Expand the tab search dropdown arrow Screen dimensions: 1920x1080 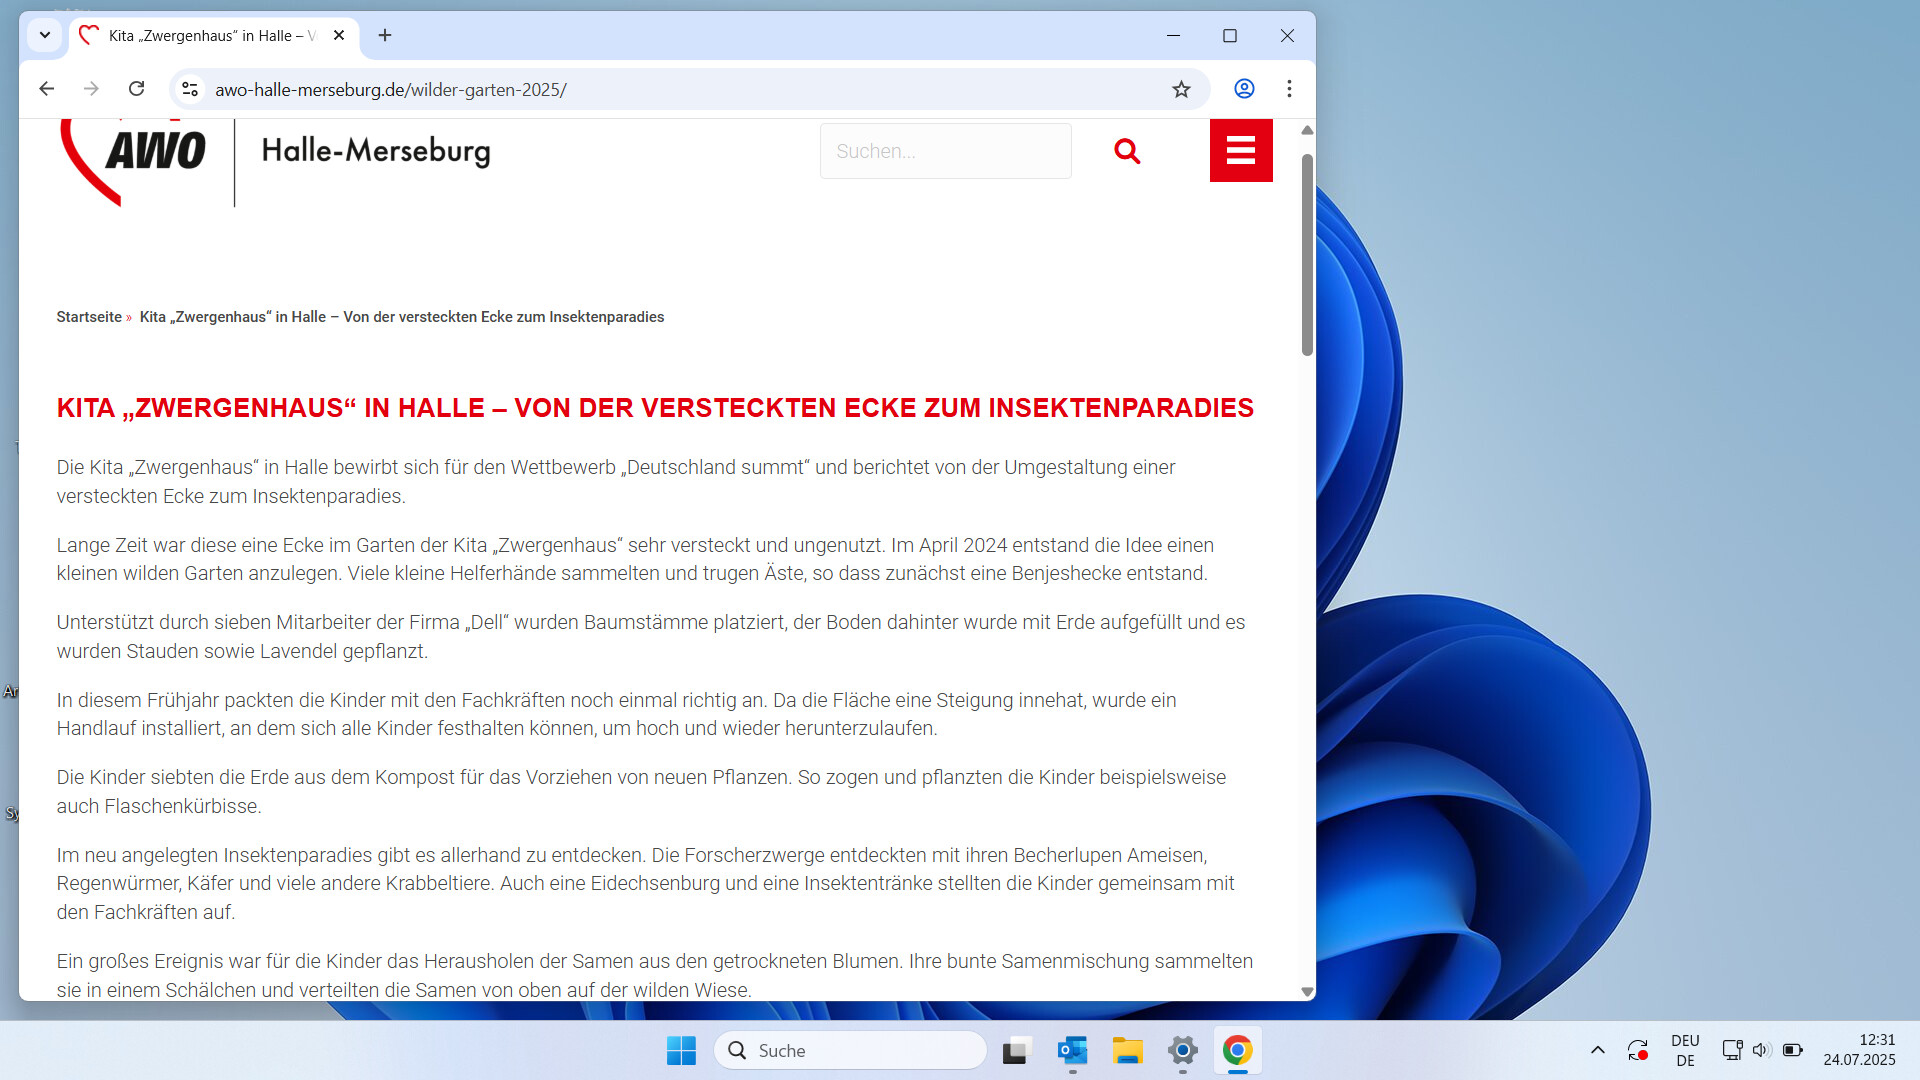(44, 35)
